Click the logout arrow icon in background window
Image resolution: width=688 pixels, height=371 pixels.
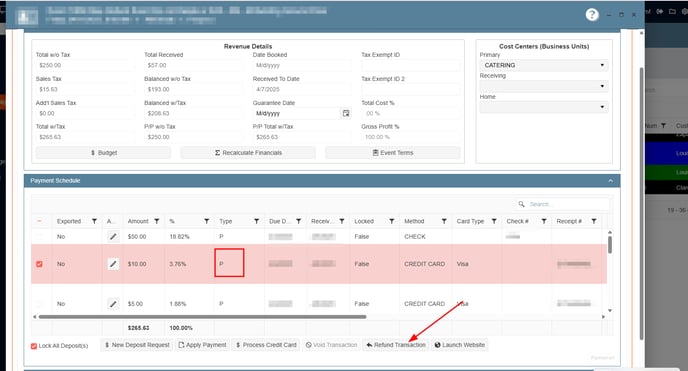pyautogui.click(x=659, y=12)
